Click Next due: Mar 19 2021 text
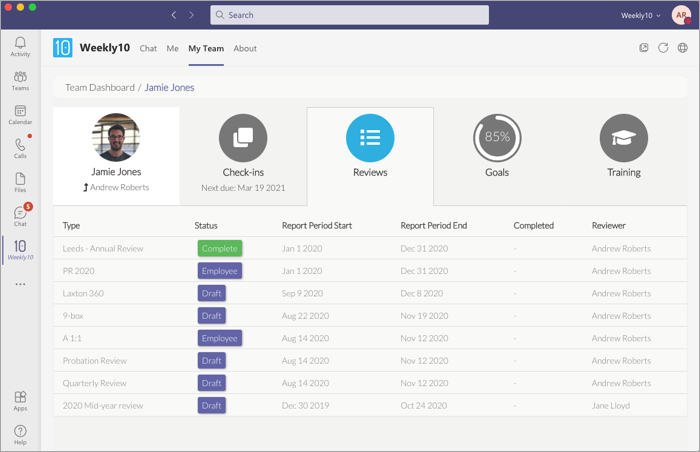 [243, 188]
